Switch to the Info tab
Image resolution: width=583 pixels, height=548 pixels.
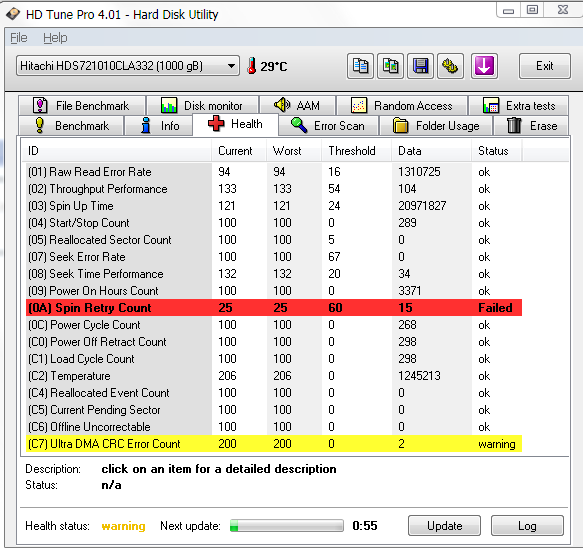[159, 126]
